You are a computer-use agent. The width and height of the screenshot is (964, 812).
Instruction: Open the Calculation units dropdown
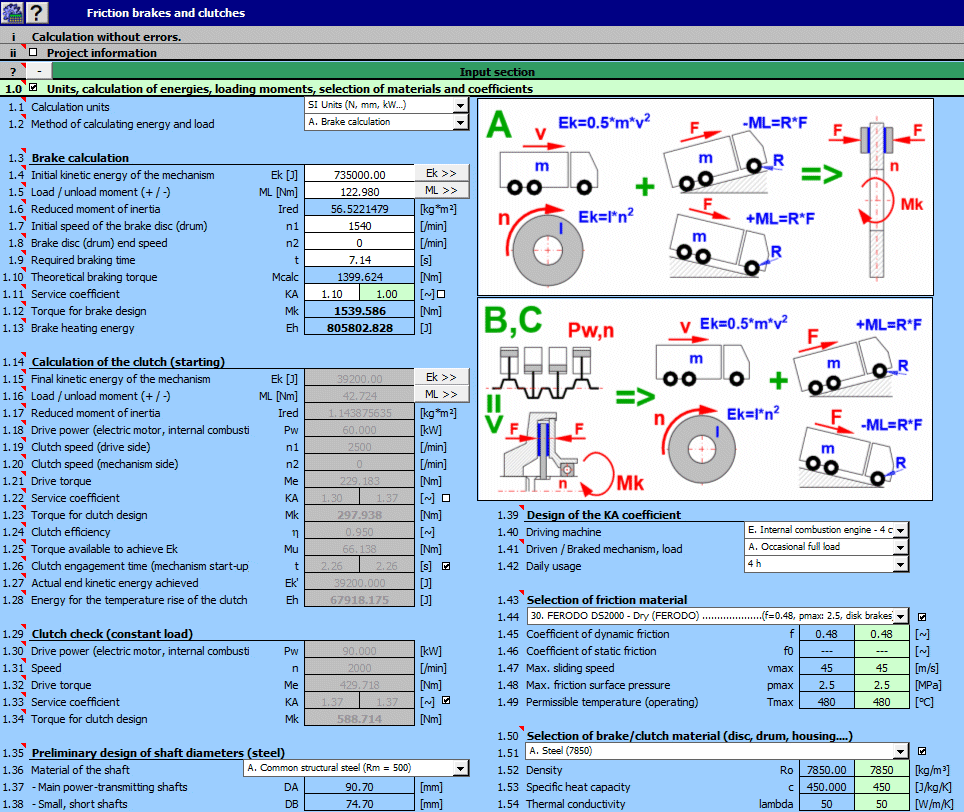(459, 105)
